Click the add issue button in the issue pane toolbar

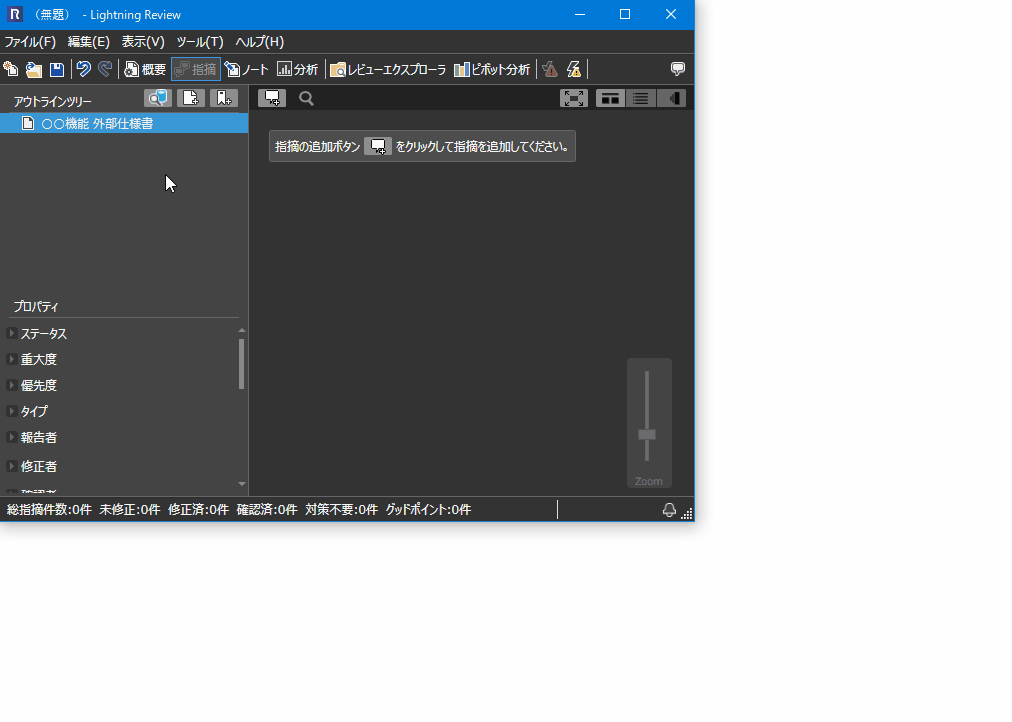tap(271, 98)
